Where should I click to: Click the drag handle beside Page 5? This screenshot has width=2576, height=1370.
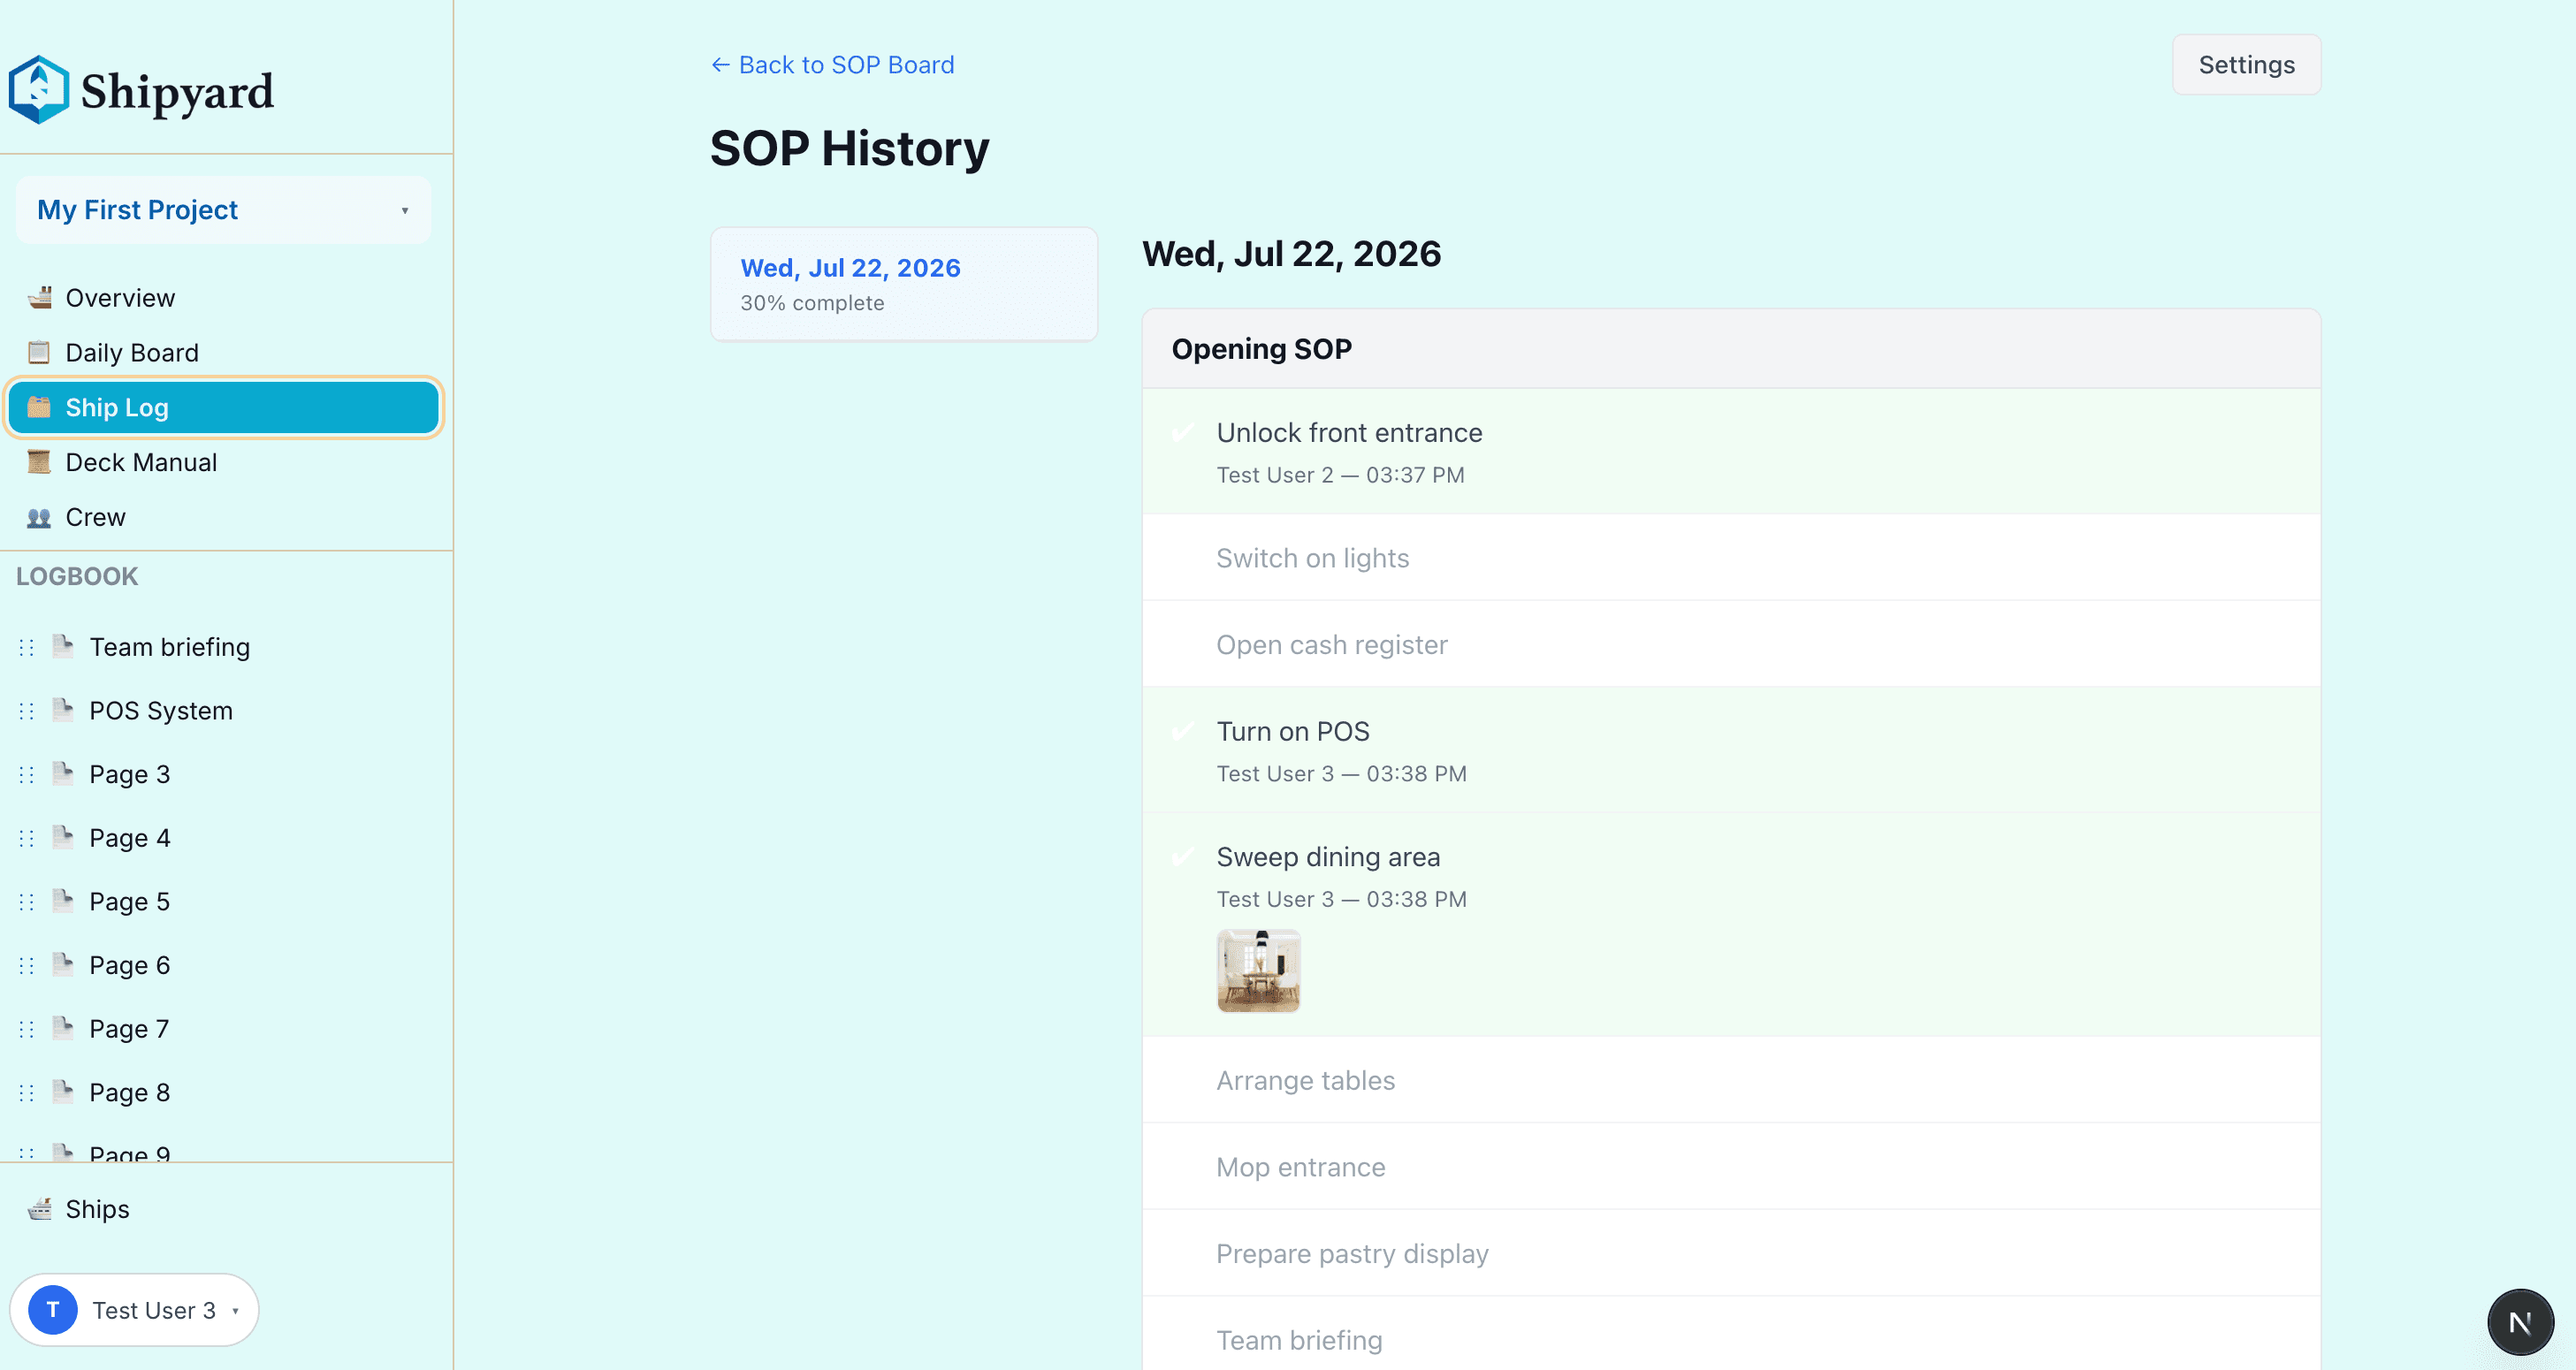[x=27, y=902]
